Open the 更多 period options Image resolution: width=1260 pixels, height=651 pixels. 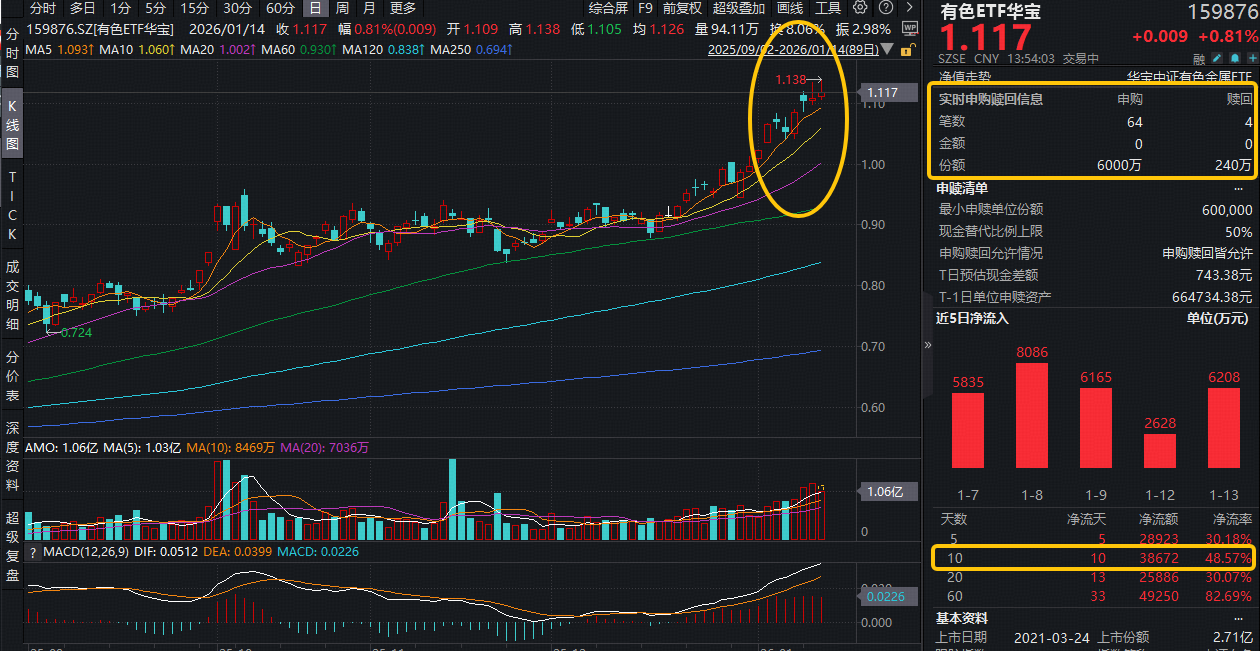point(402,8)
